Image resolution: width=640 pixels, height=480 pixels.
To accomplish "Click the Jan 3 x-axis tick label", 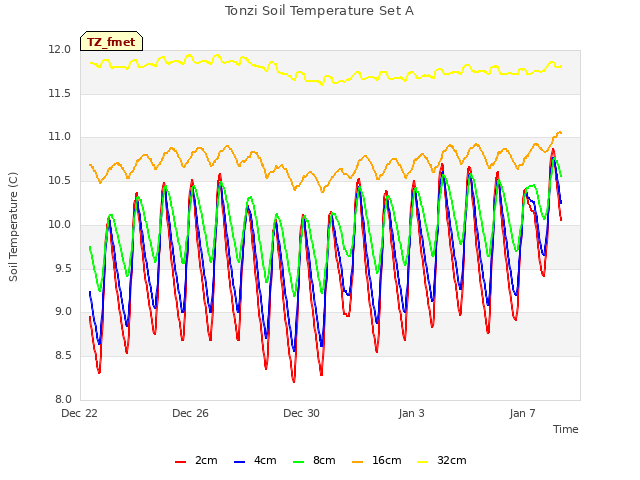I will [411, 413].
